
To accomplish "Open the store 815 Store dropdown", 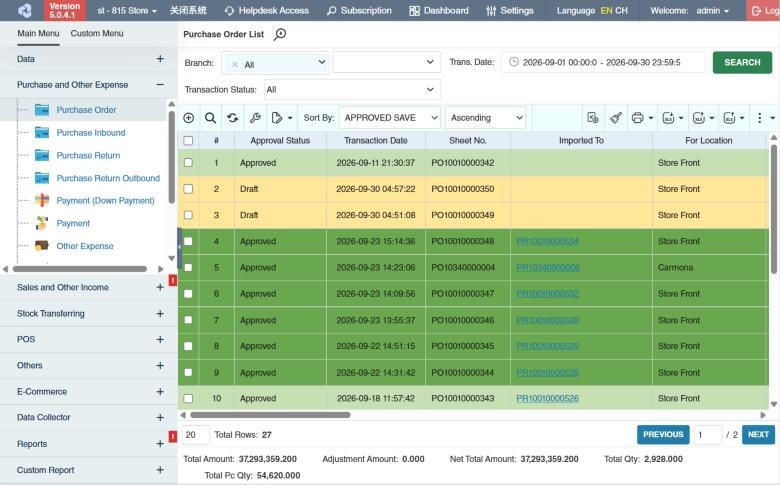I will (x=127, y=10).
